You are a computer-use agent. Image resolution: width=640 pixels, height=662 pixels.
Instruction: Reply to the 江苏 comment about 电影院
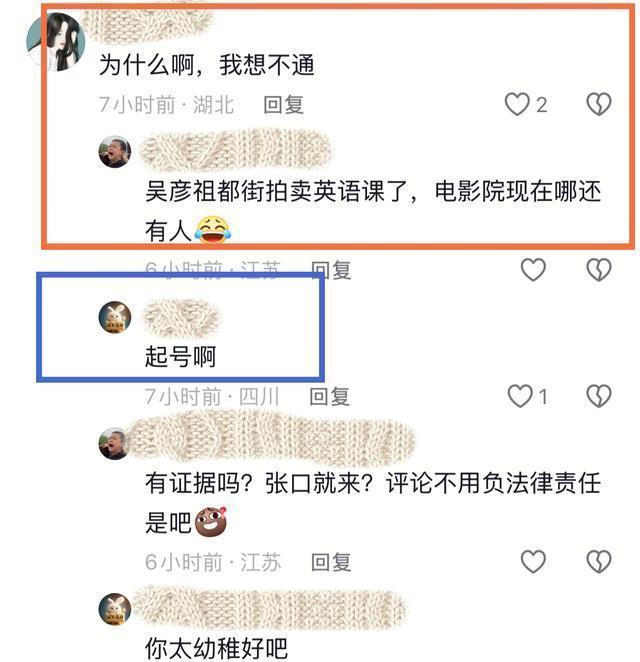(331, 270)
